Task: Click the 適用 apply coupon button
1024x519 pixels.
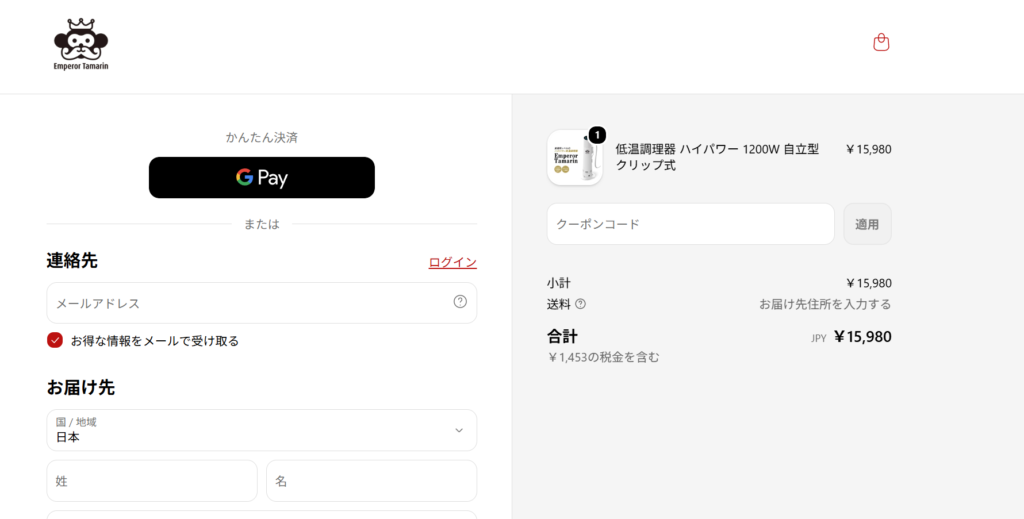Action: 867,224
